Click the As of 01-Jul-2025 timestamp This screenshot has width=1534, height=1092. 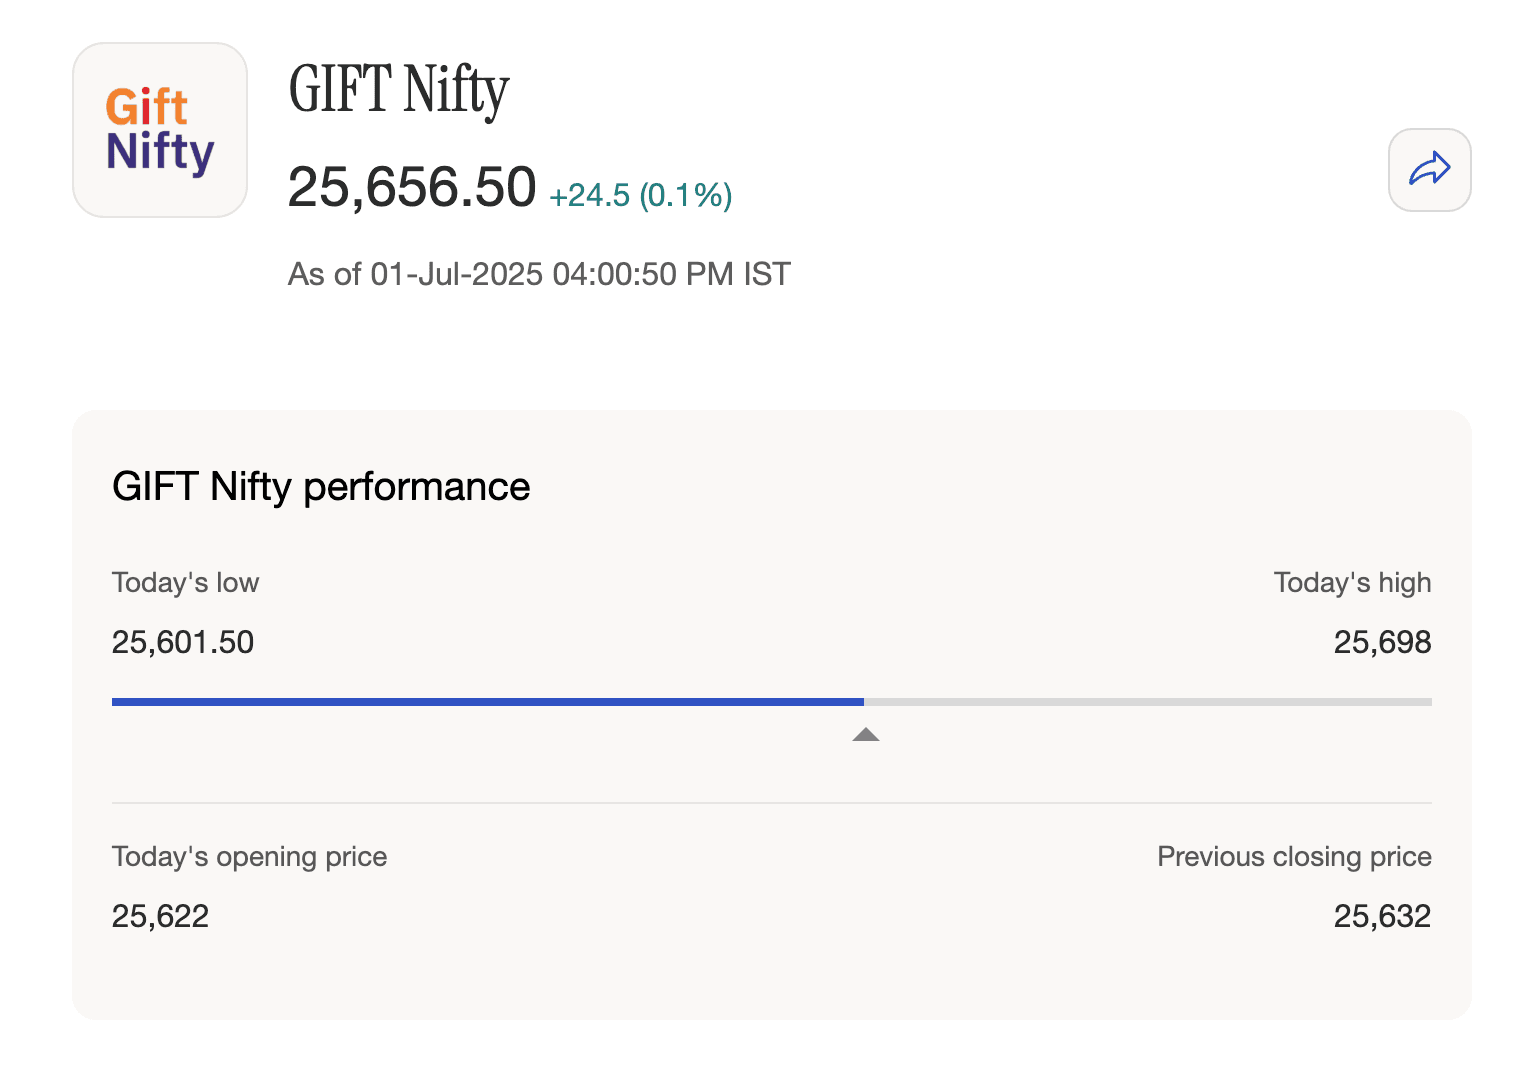539,274
